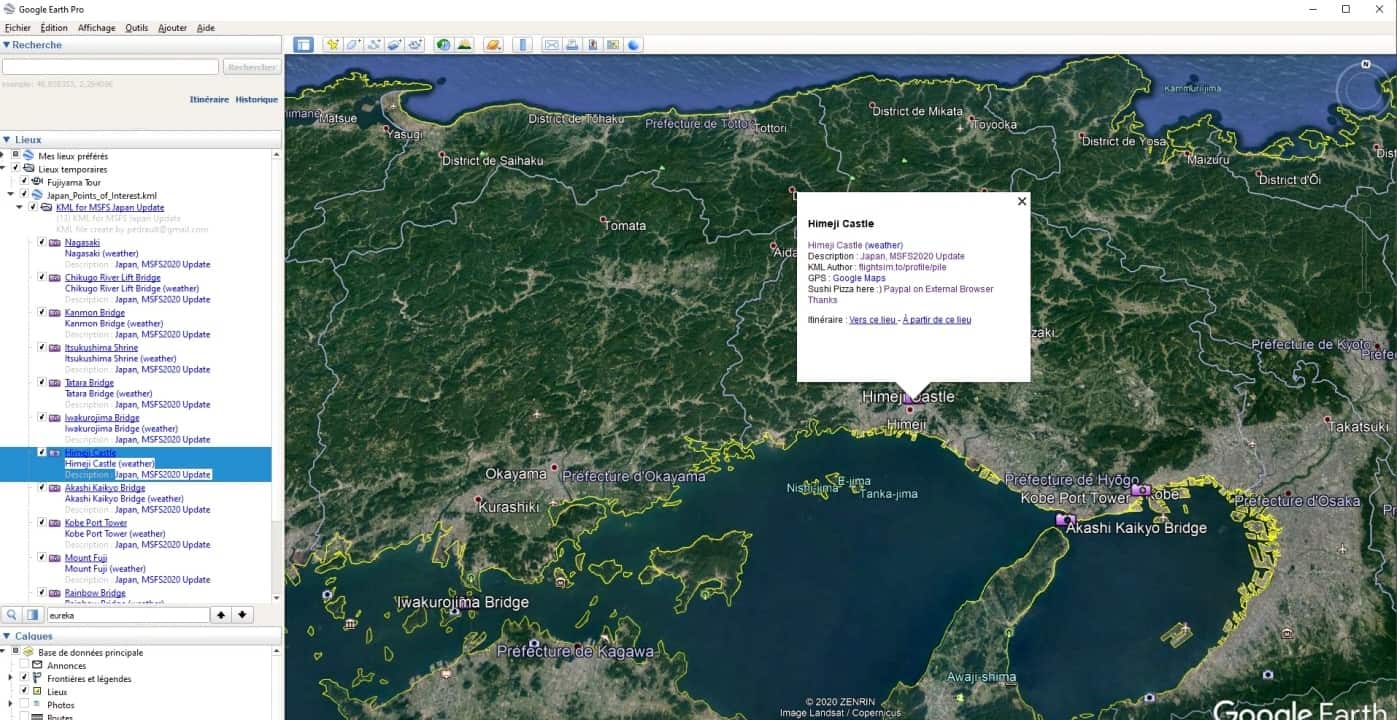Toggle sunlight across the landscape

point(464,45)
